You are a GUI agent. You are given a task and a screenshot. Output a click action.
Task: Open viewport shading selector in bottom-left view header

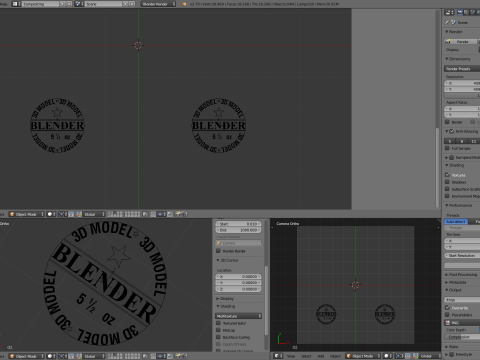coord(51,356)
